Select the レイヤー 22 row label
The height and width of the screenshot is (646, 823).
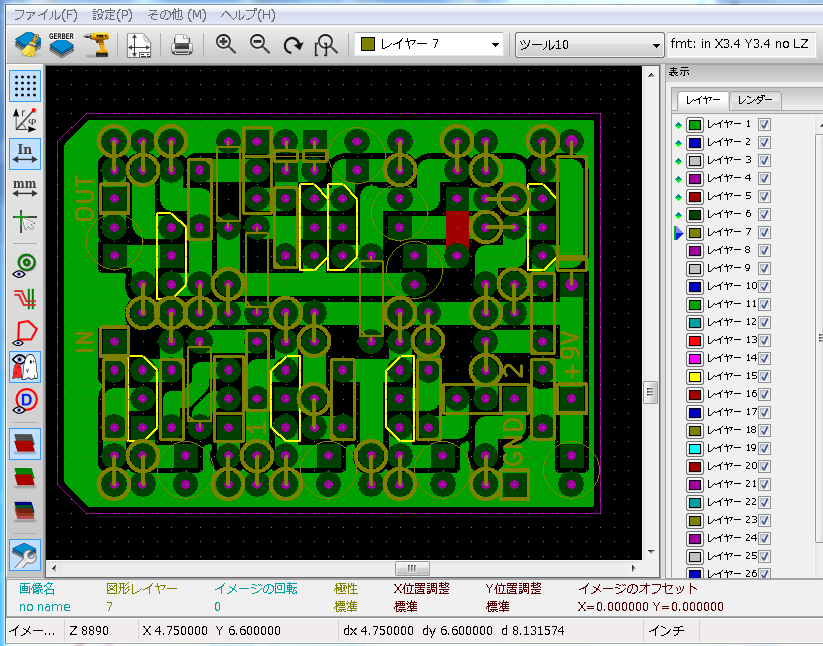732,503
